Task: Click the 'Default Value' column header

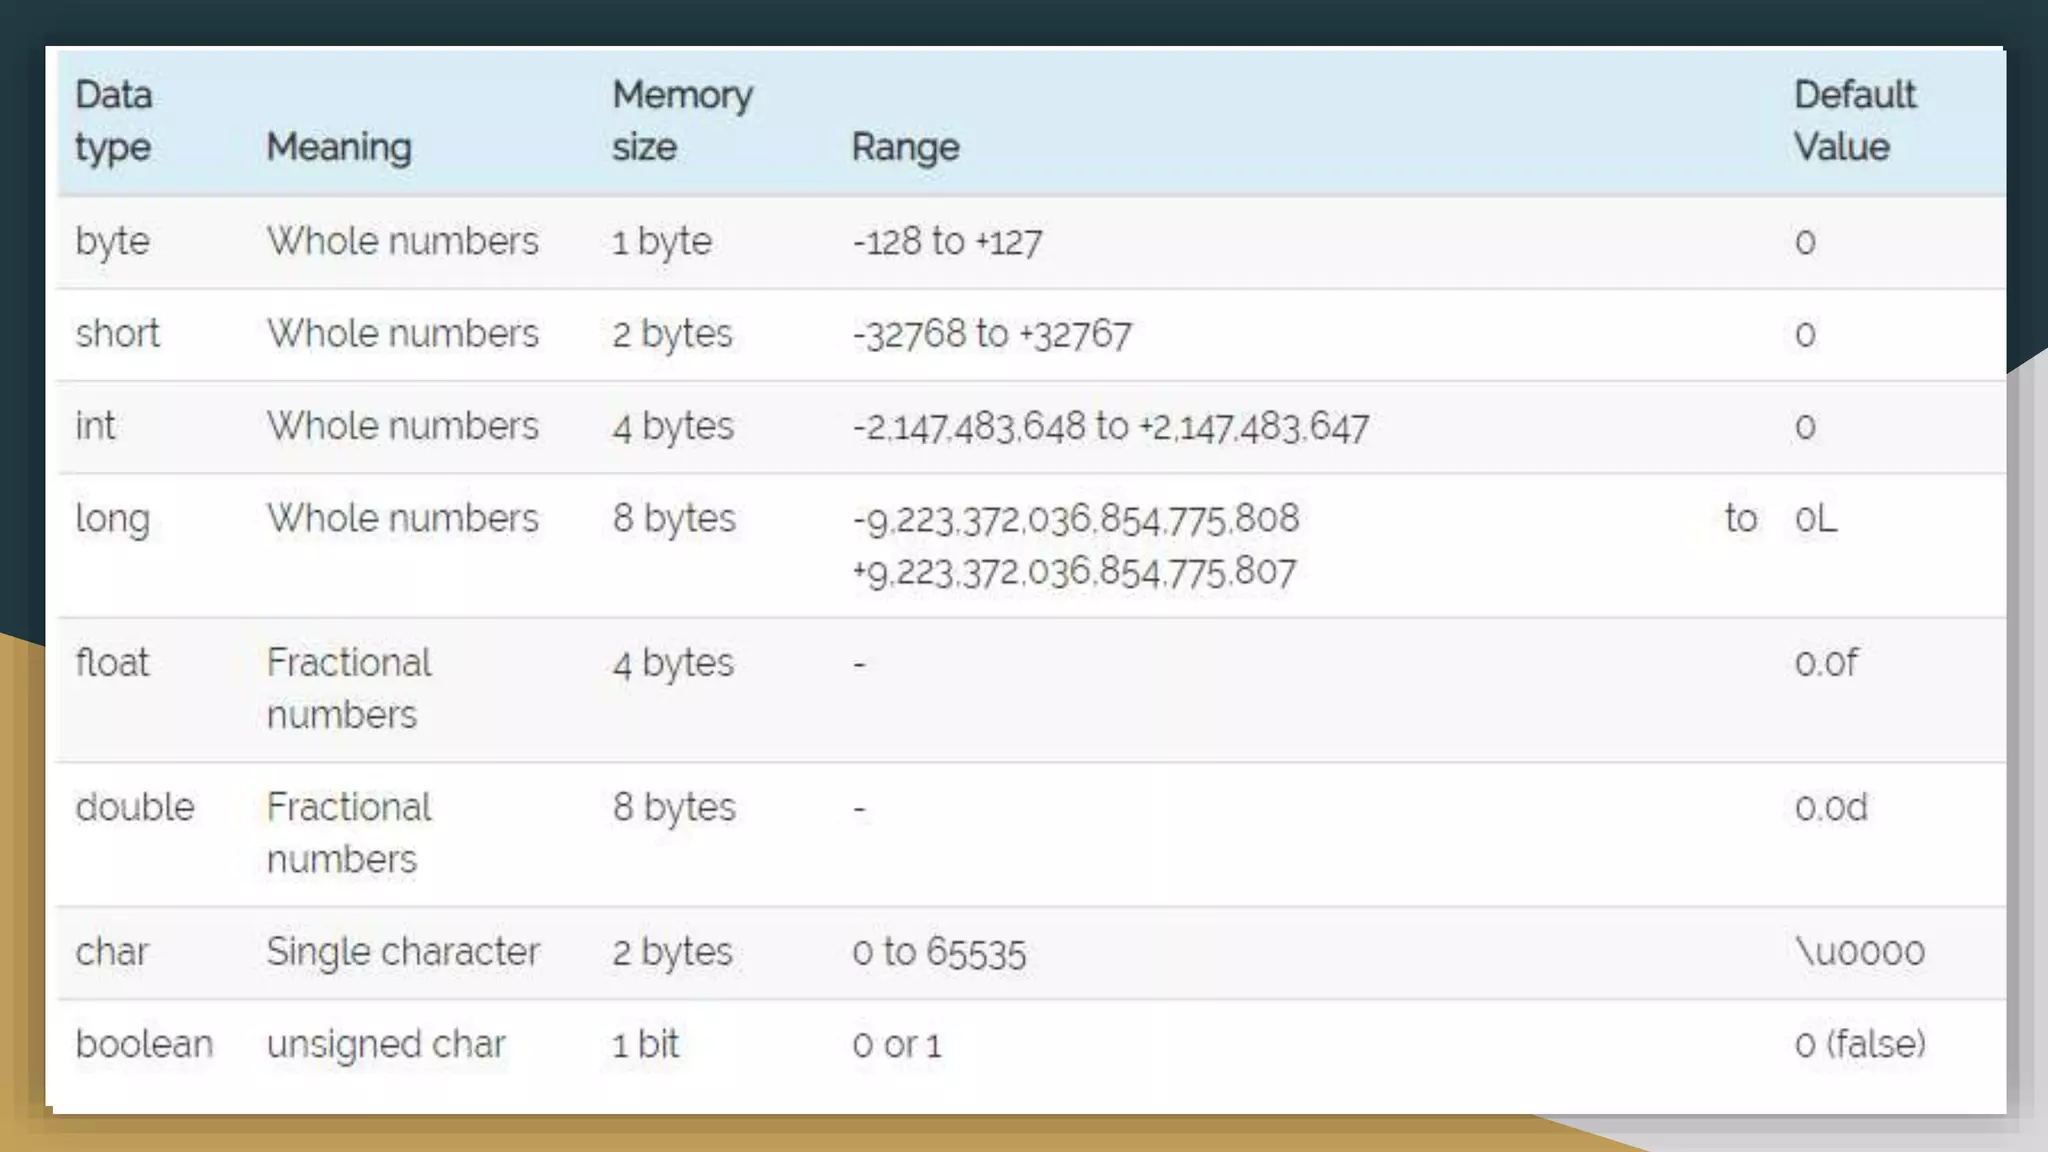Action: 1854,121
